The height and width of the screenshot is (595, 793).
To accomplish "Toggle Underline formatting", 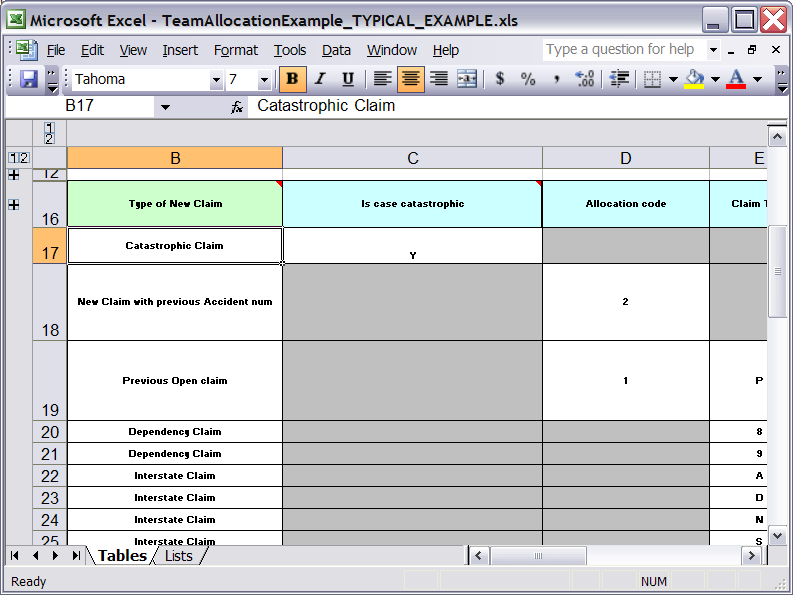I will 348,80.
